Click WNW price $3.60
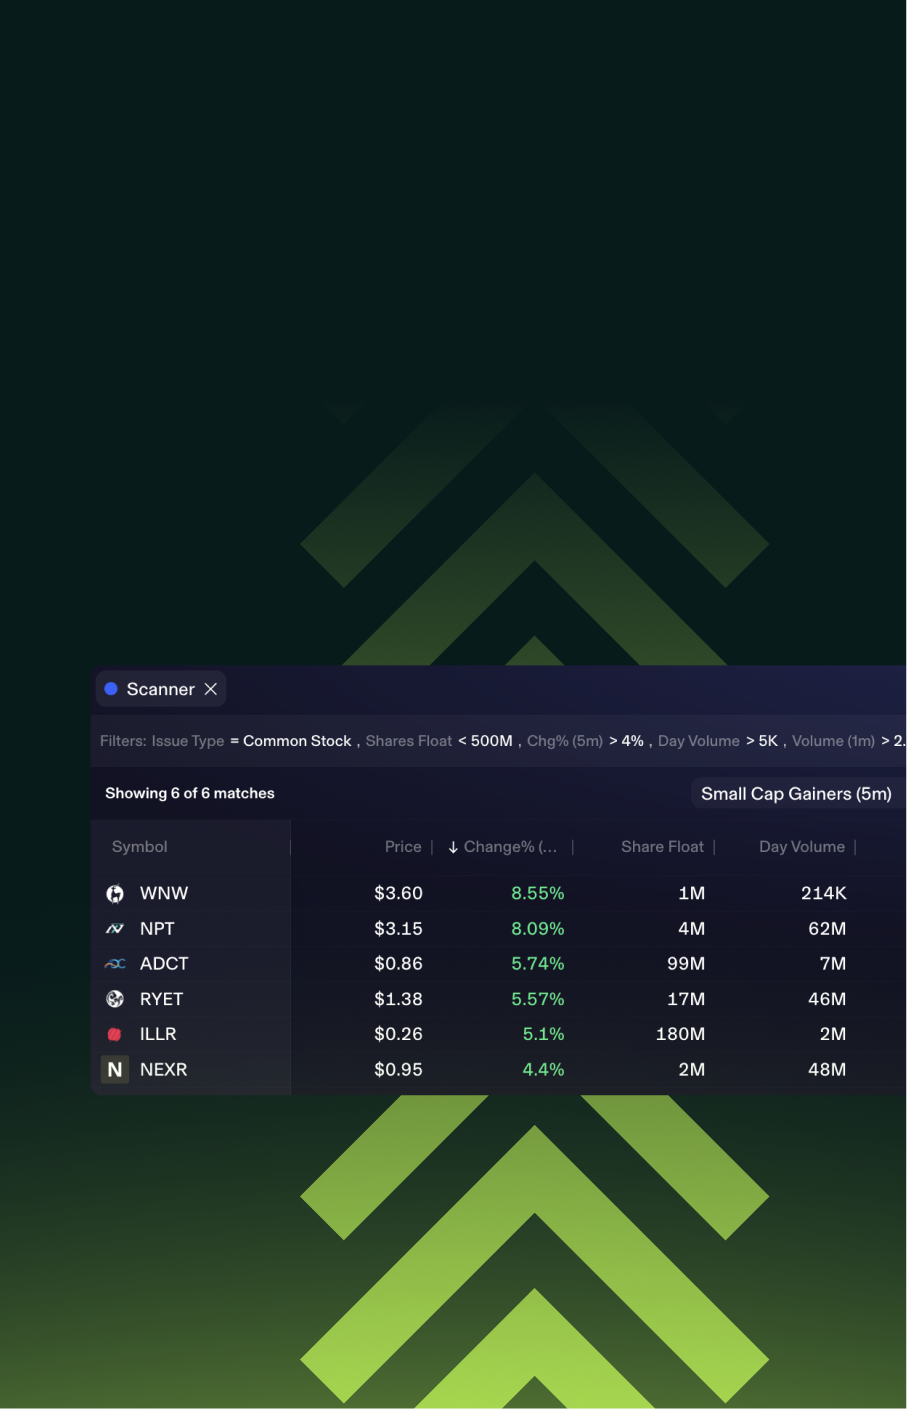Screen dimensions: 907x1409 pyautogui.click(x=398, y=893)
